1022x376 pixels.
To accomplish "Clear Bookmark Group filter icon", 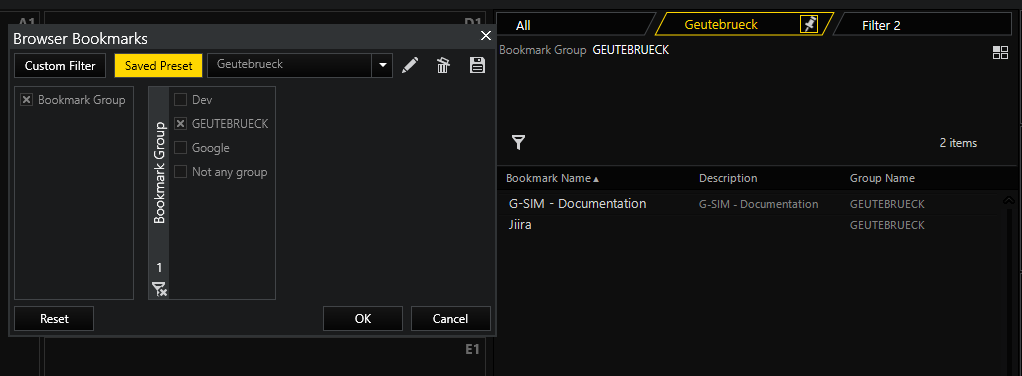I will (x=159, y=289).
